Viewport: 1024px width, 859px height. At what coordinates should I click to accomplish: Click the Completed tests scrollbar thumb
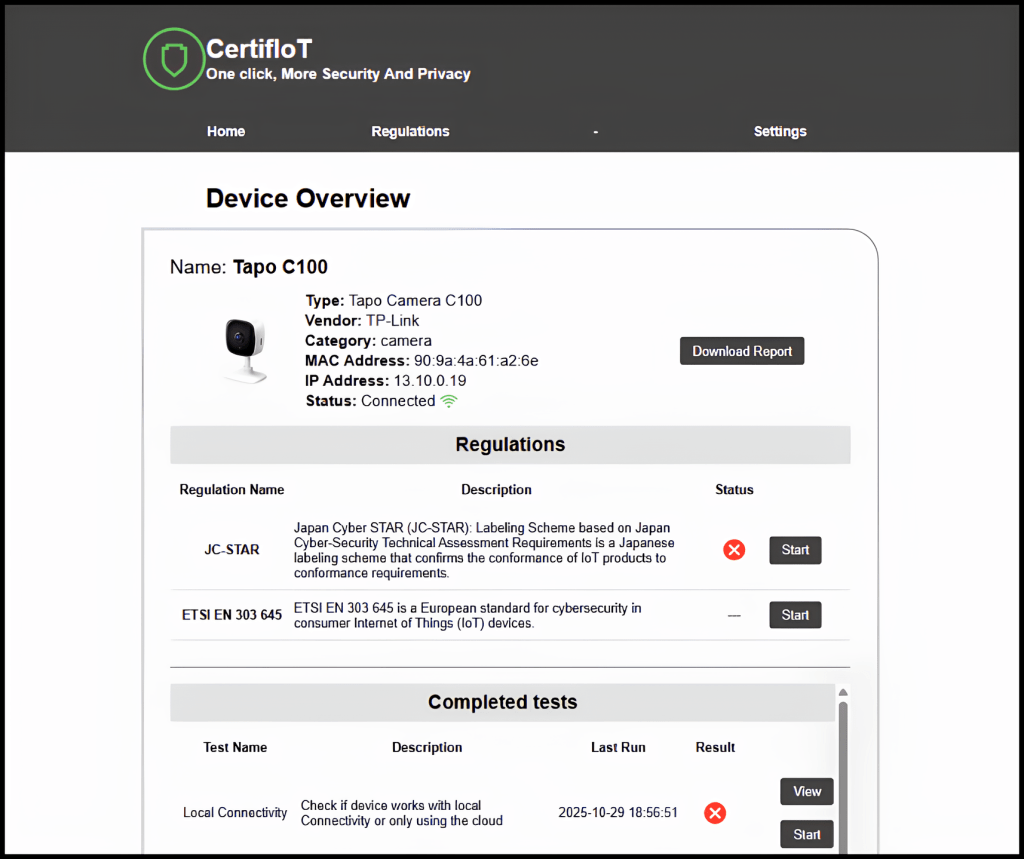pos(843,770)
